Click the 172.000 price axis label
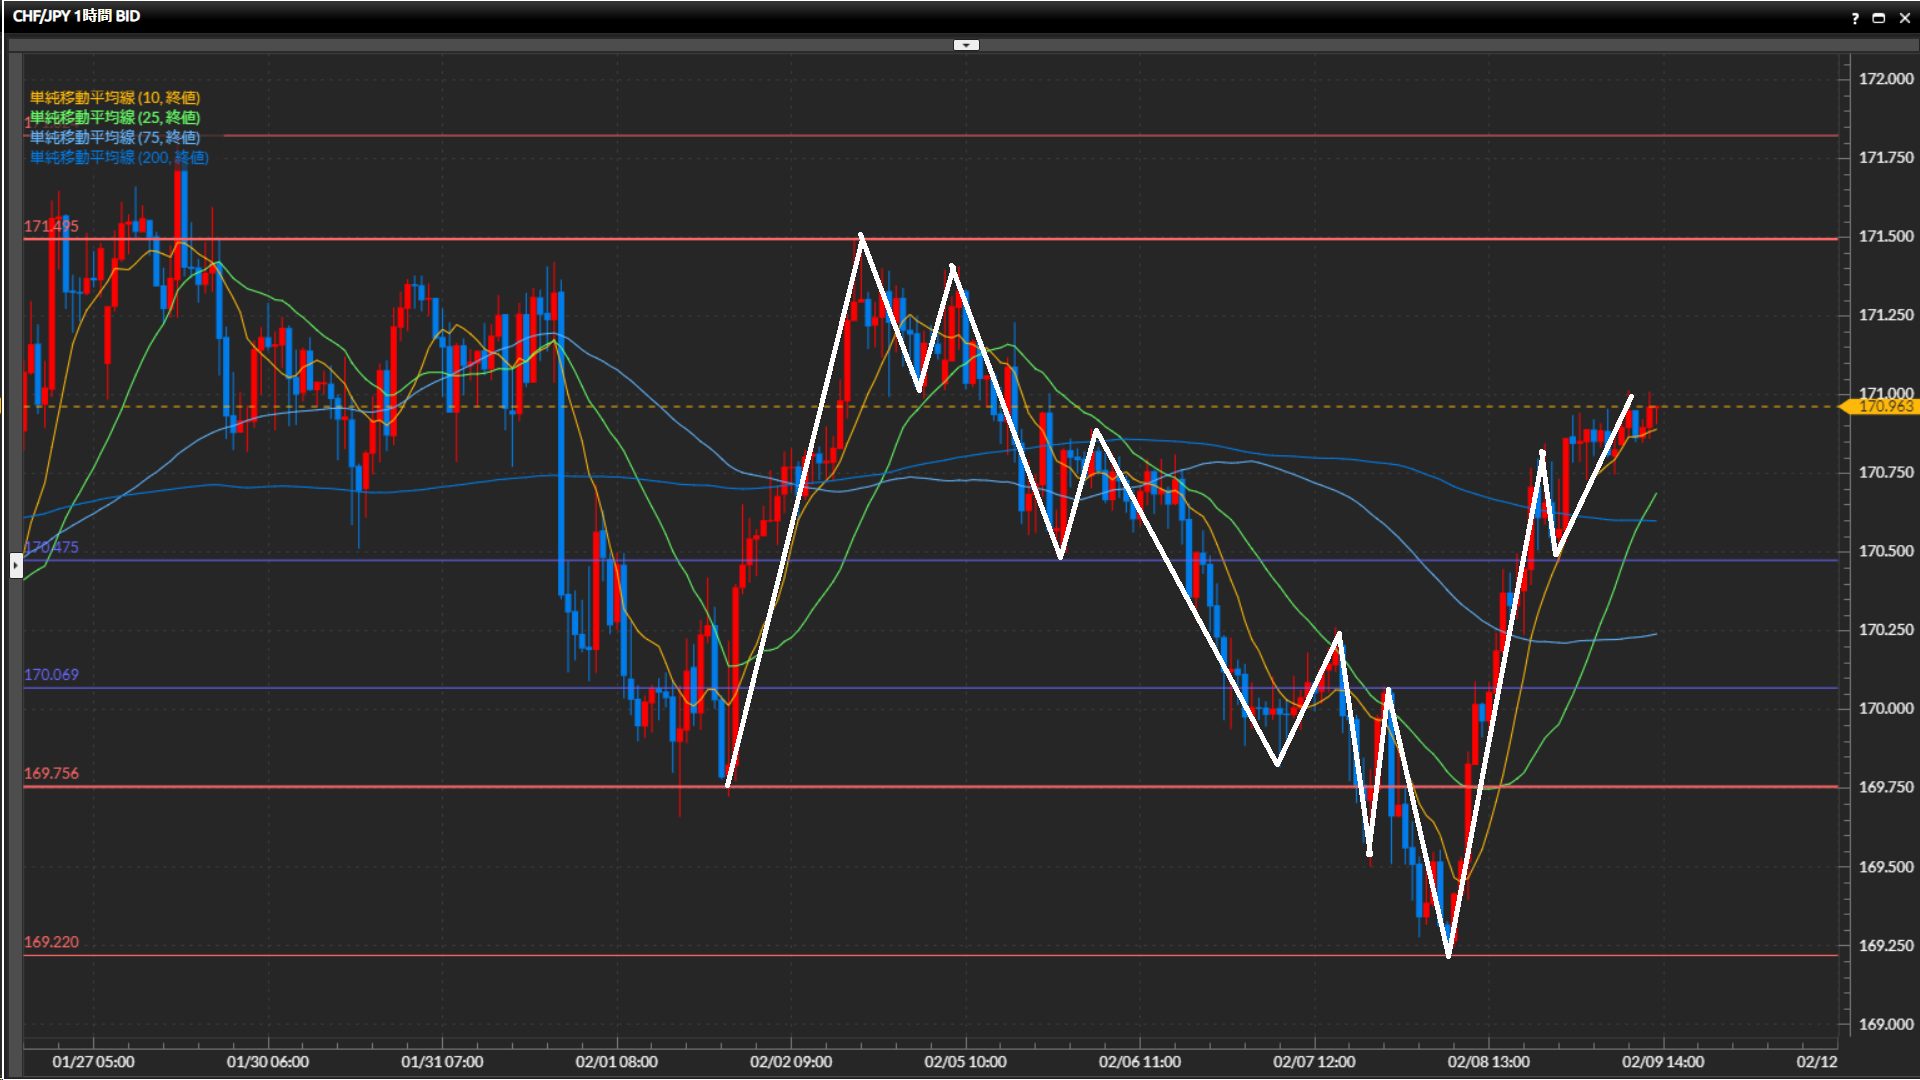1920x1080 pixels. [1885, 79]
